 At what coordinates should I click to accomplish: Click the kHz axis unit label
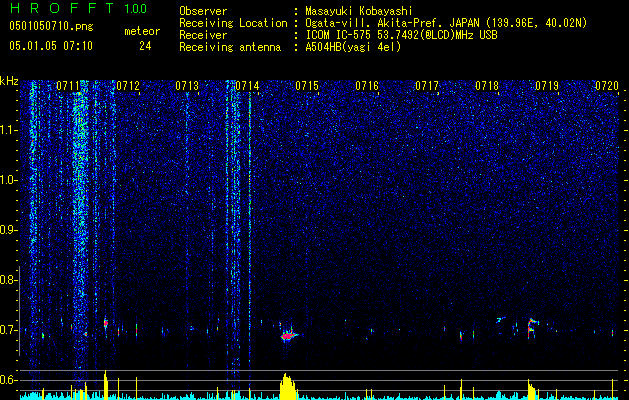[x=9, y=81]
